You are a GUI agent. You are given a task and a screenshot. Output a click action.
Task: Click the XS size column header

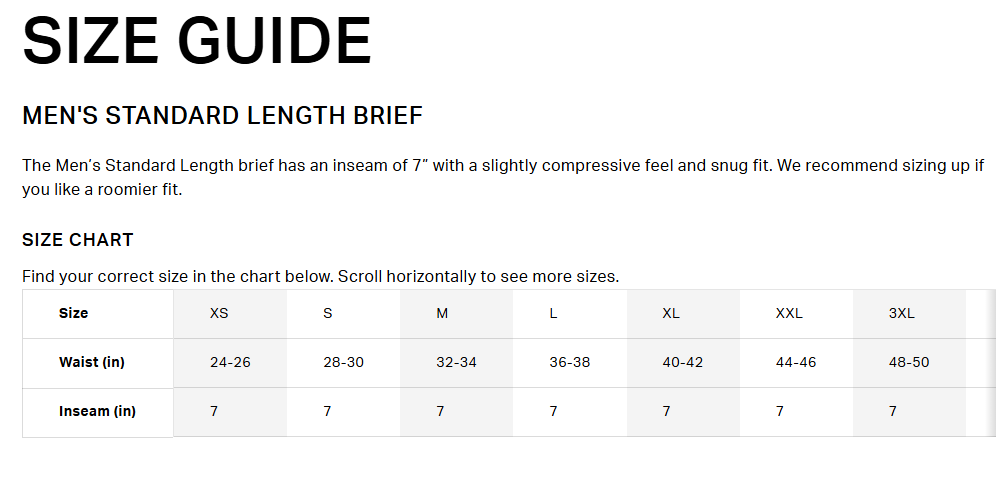[219, 313]
